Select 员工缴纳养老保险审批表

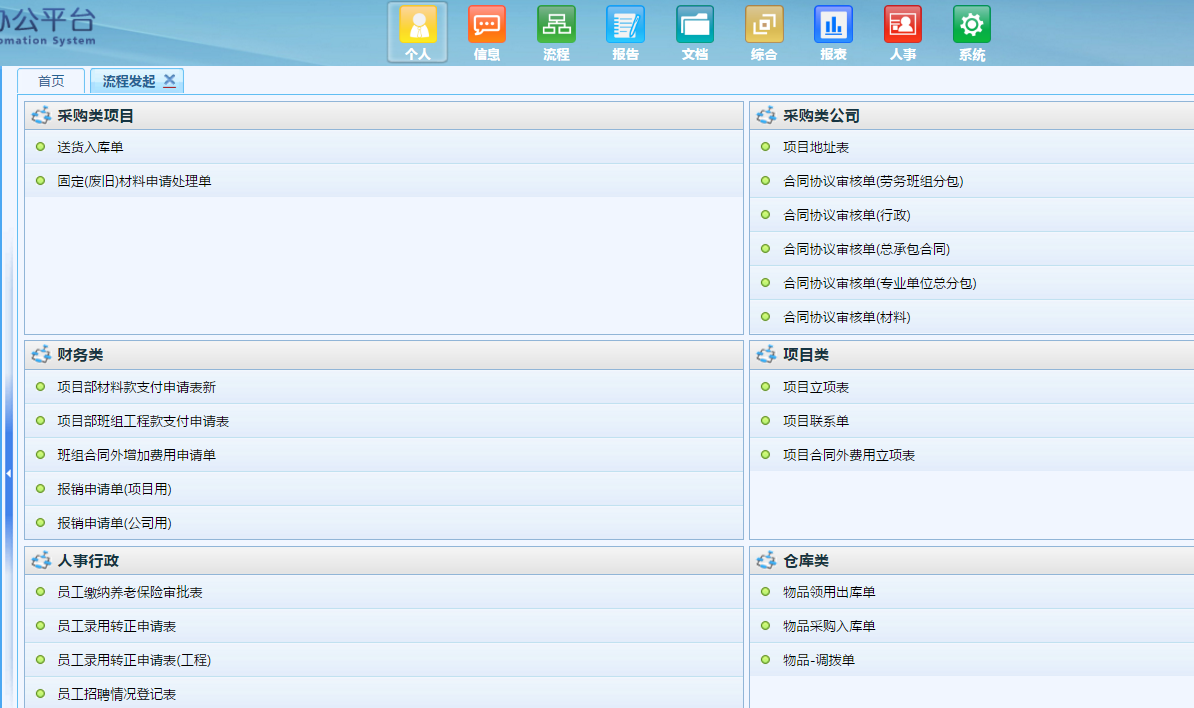click(x=129, y=592)
